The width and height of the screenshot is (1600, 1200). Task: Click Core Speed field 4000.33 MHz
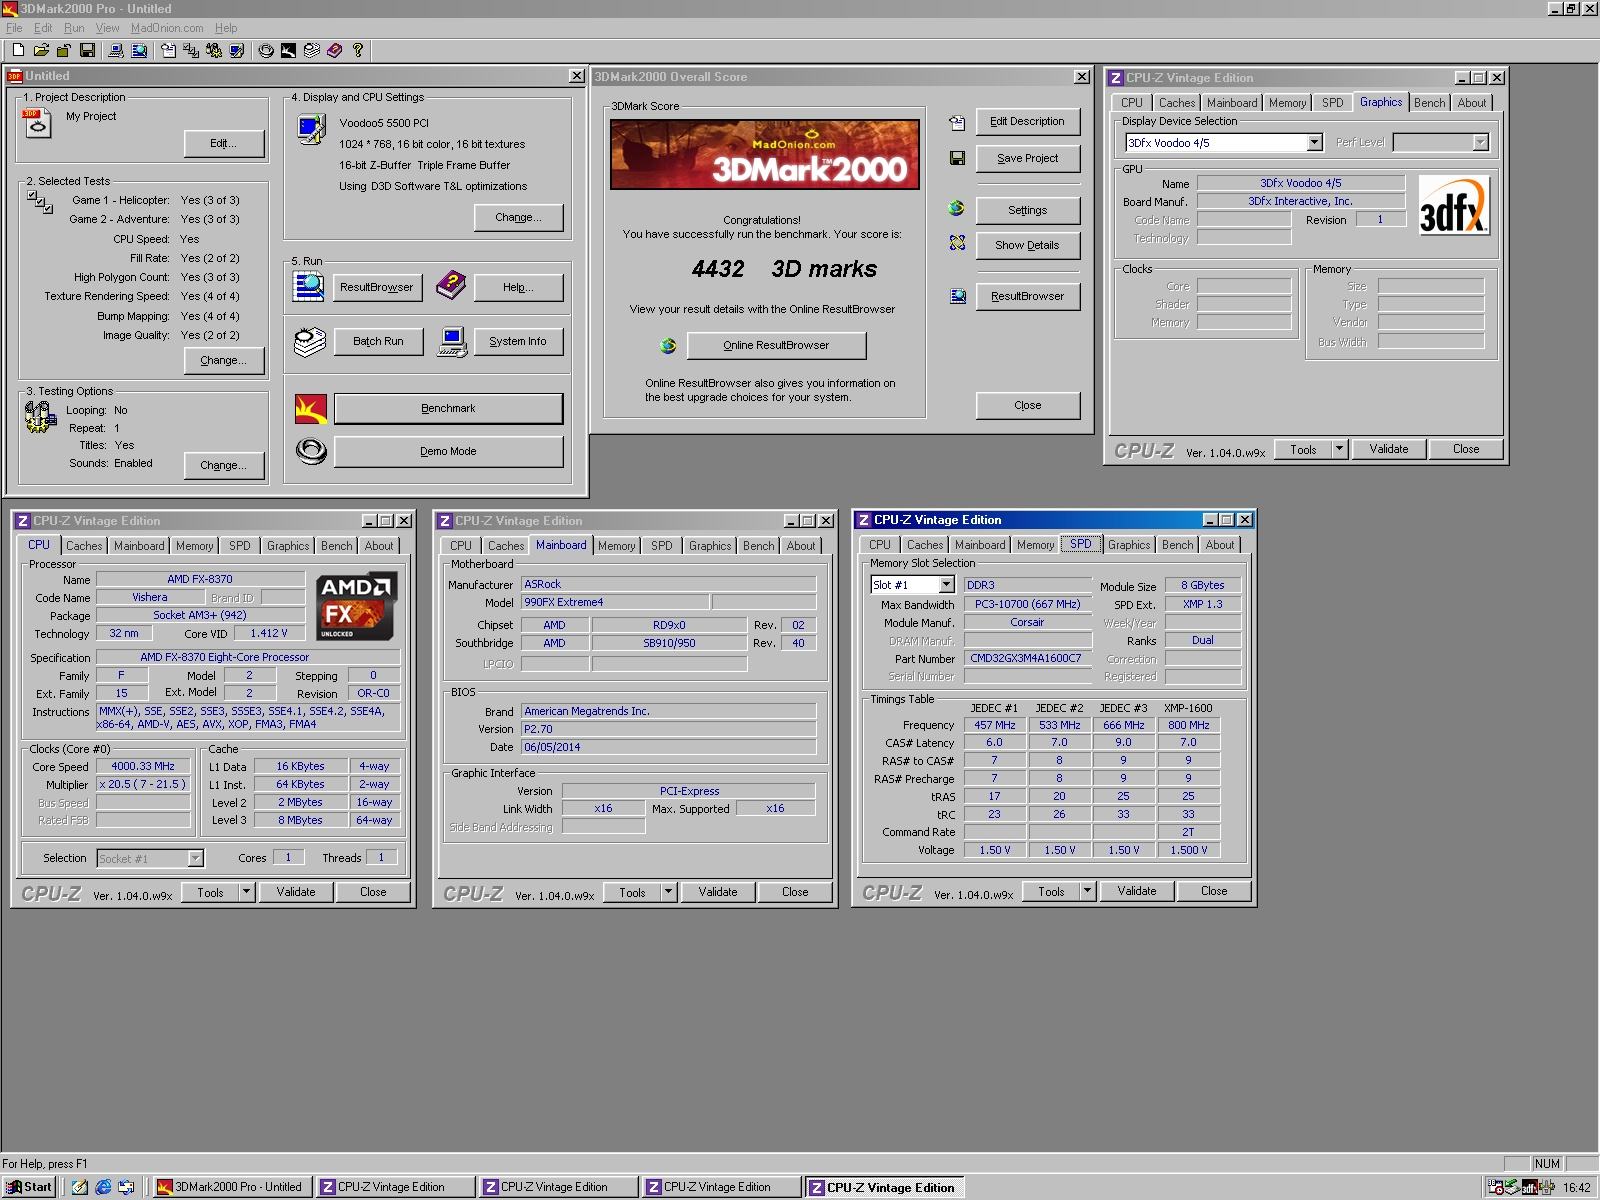pyautogui.click(x=143, y=767)
